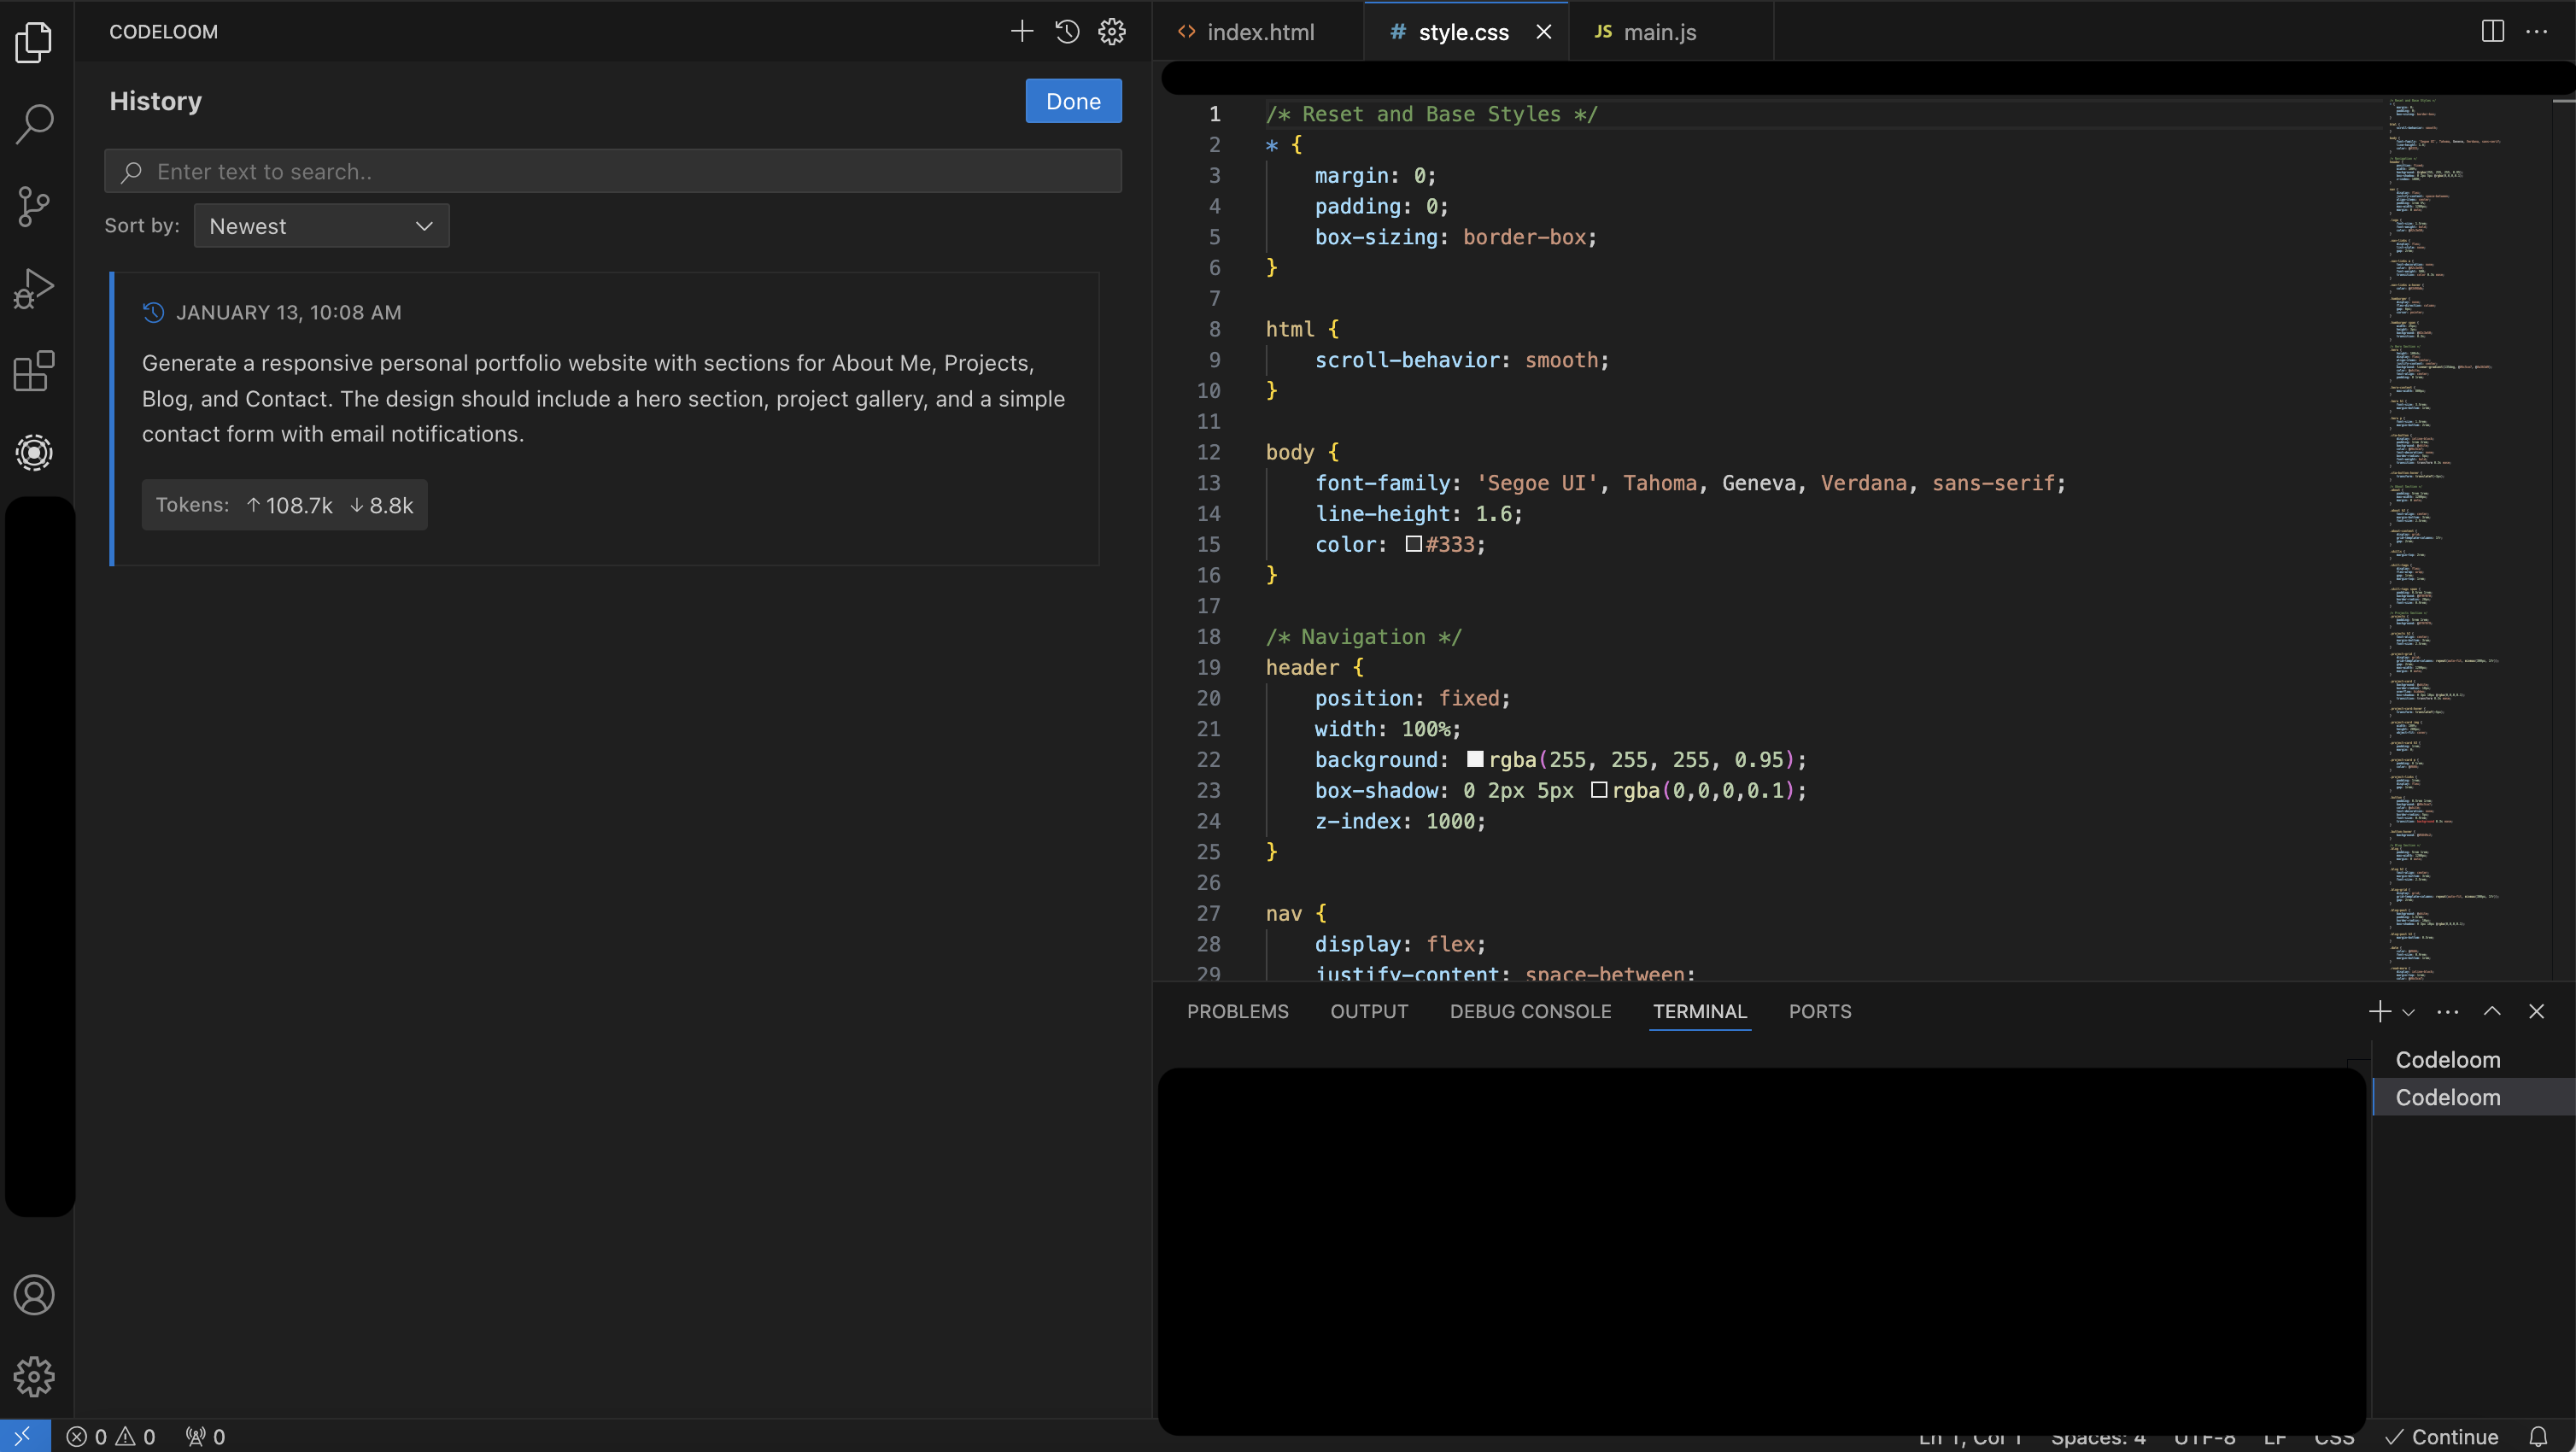Open the Explorer files icon
The height and width of the screenshot is (1452, 2576).
pos(34,41)
